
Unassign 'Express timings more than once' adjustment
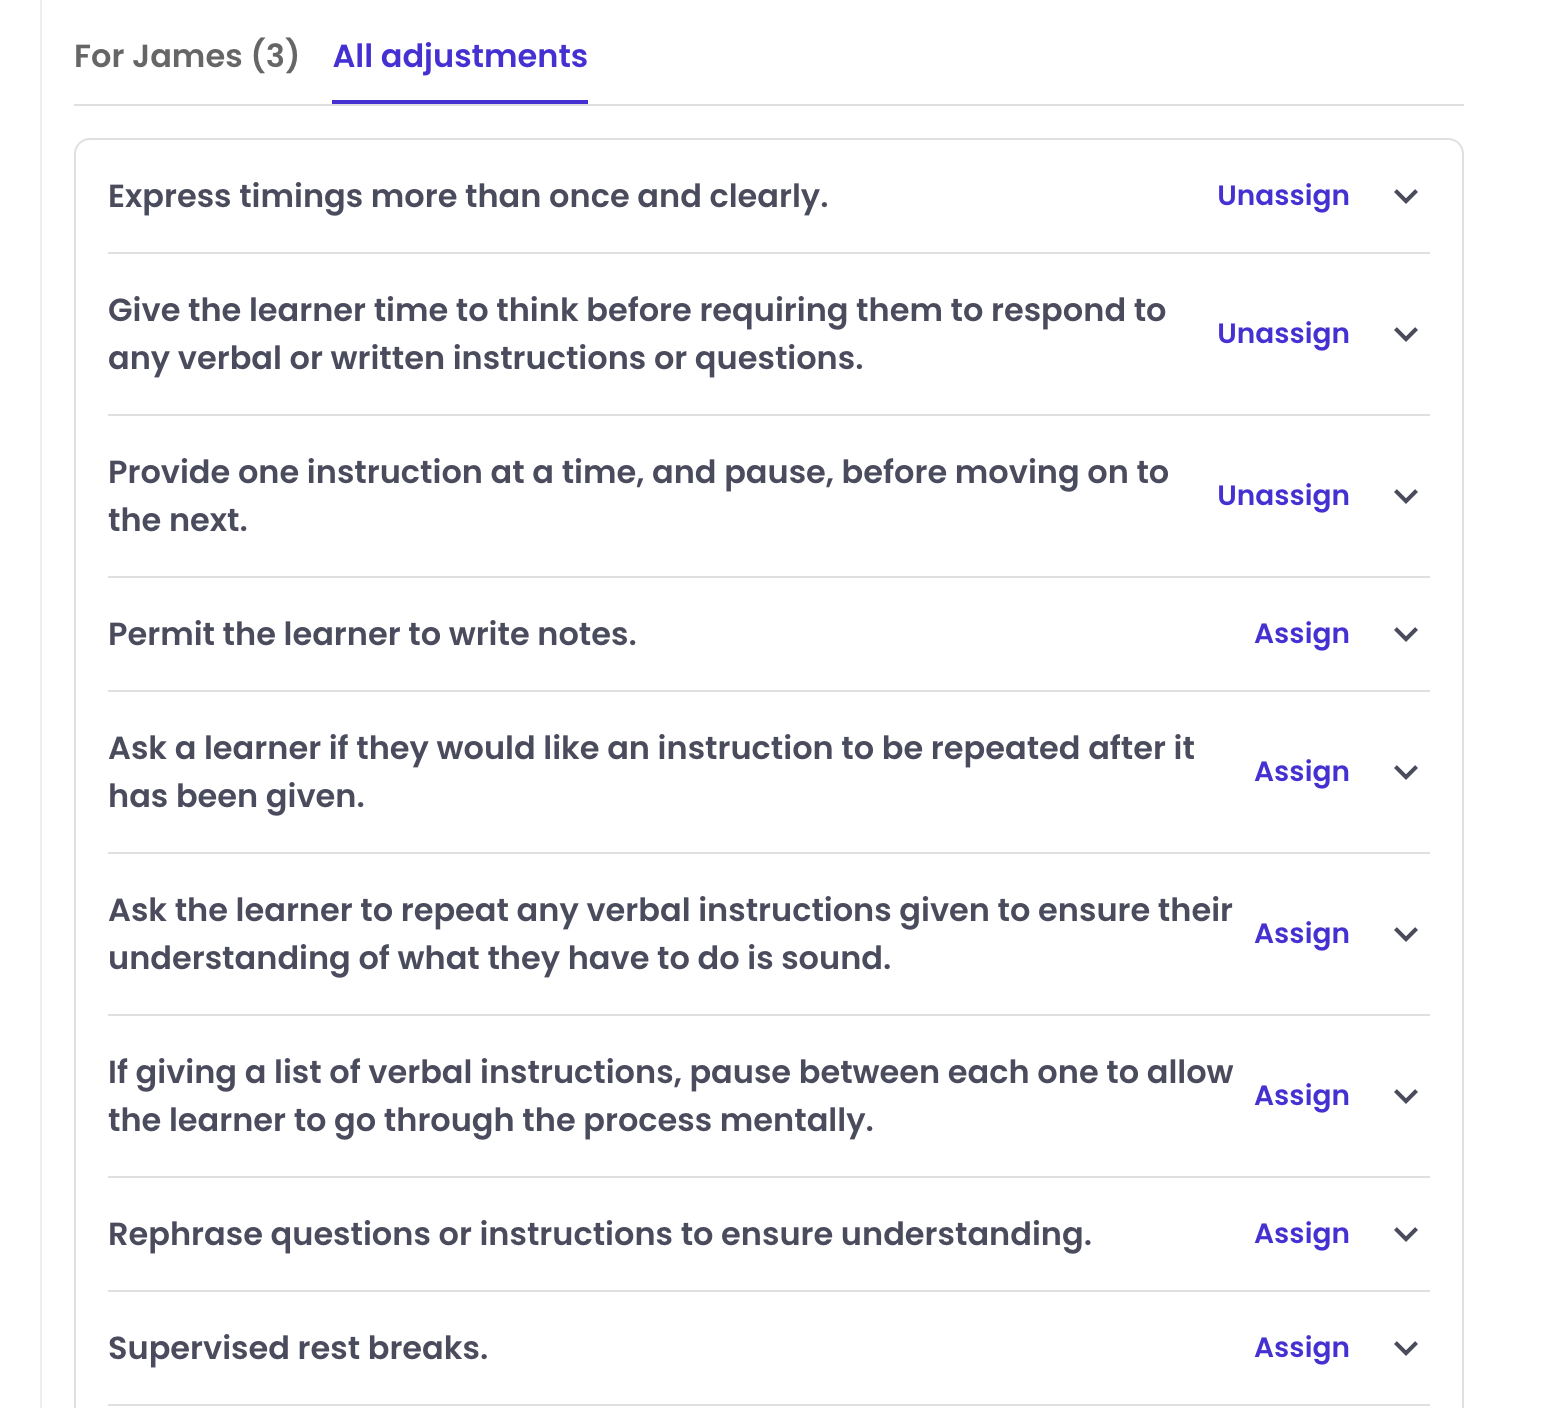(x=1282, y=196)
